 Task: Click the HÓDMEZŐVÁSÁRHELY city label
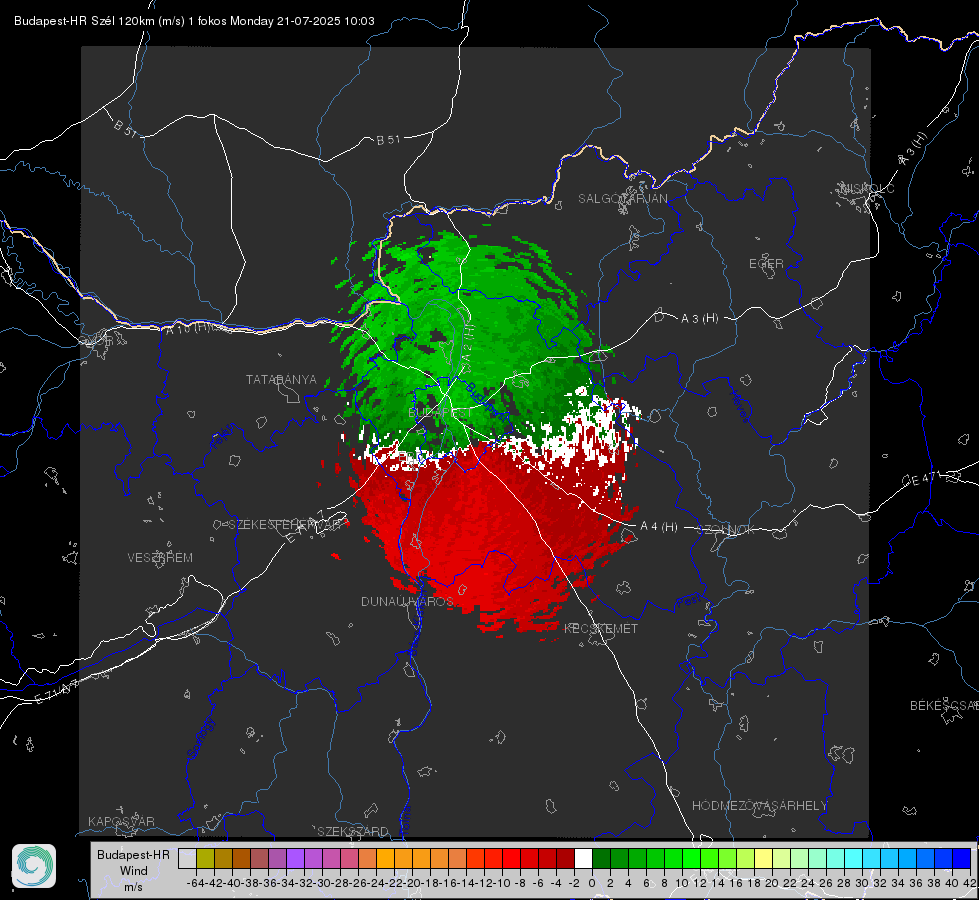(x=759, y=806)
